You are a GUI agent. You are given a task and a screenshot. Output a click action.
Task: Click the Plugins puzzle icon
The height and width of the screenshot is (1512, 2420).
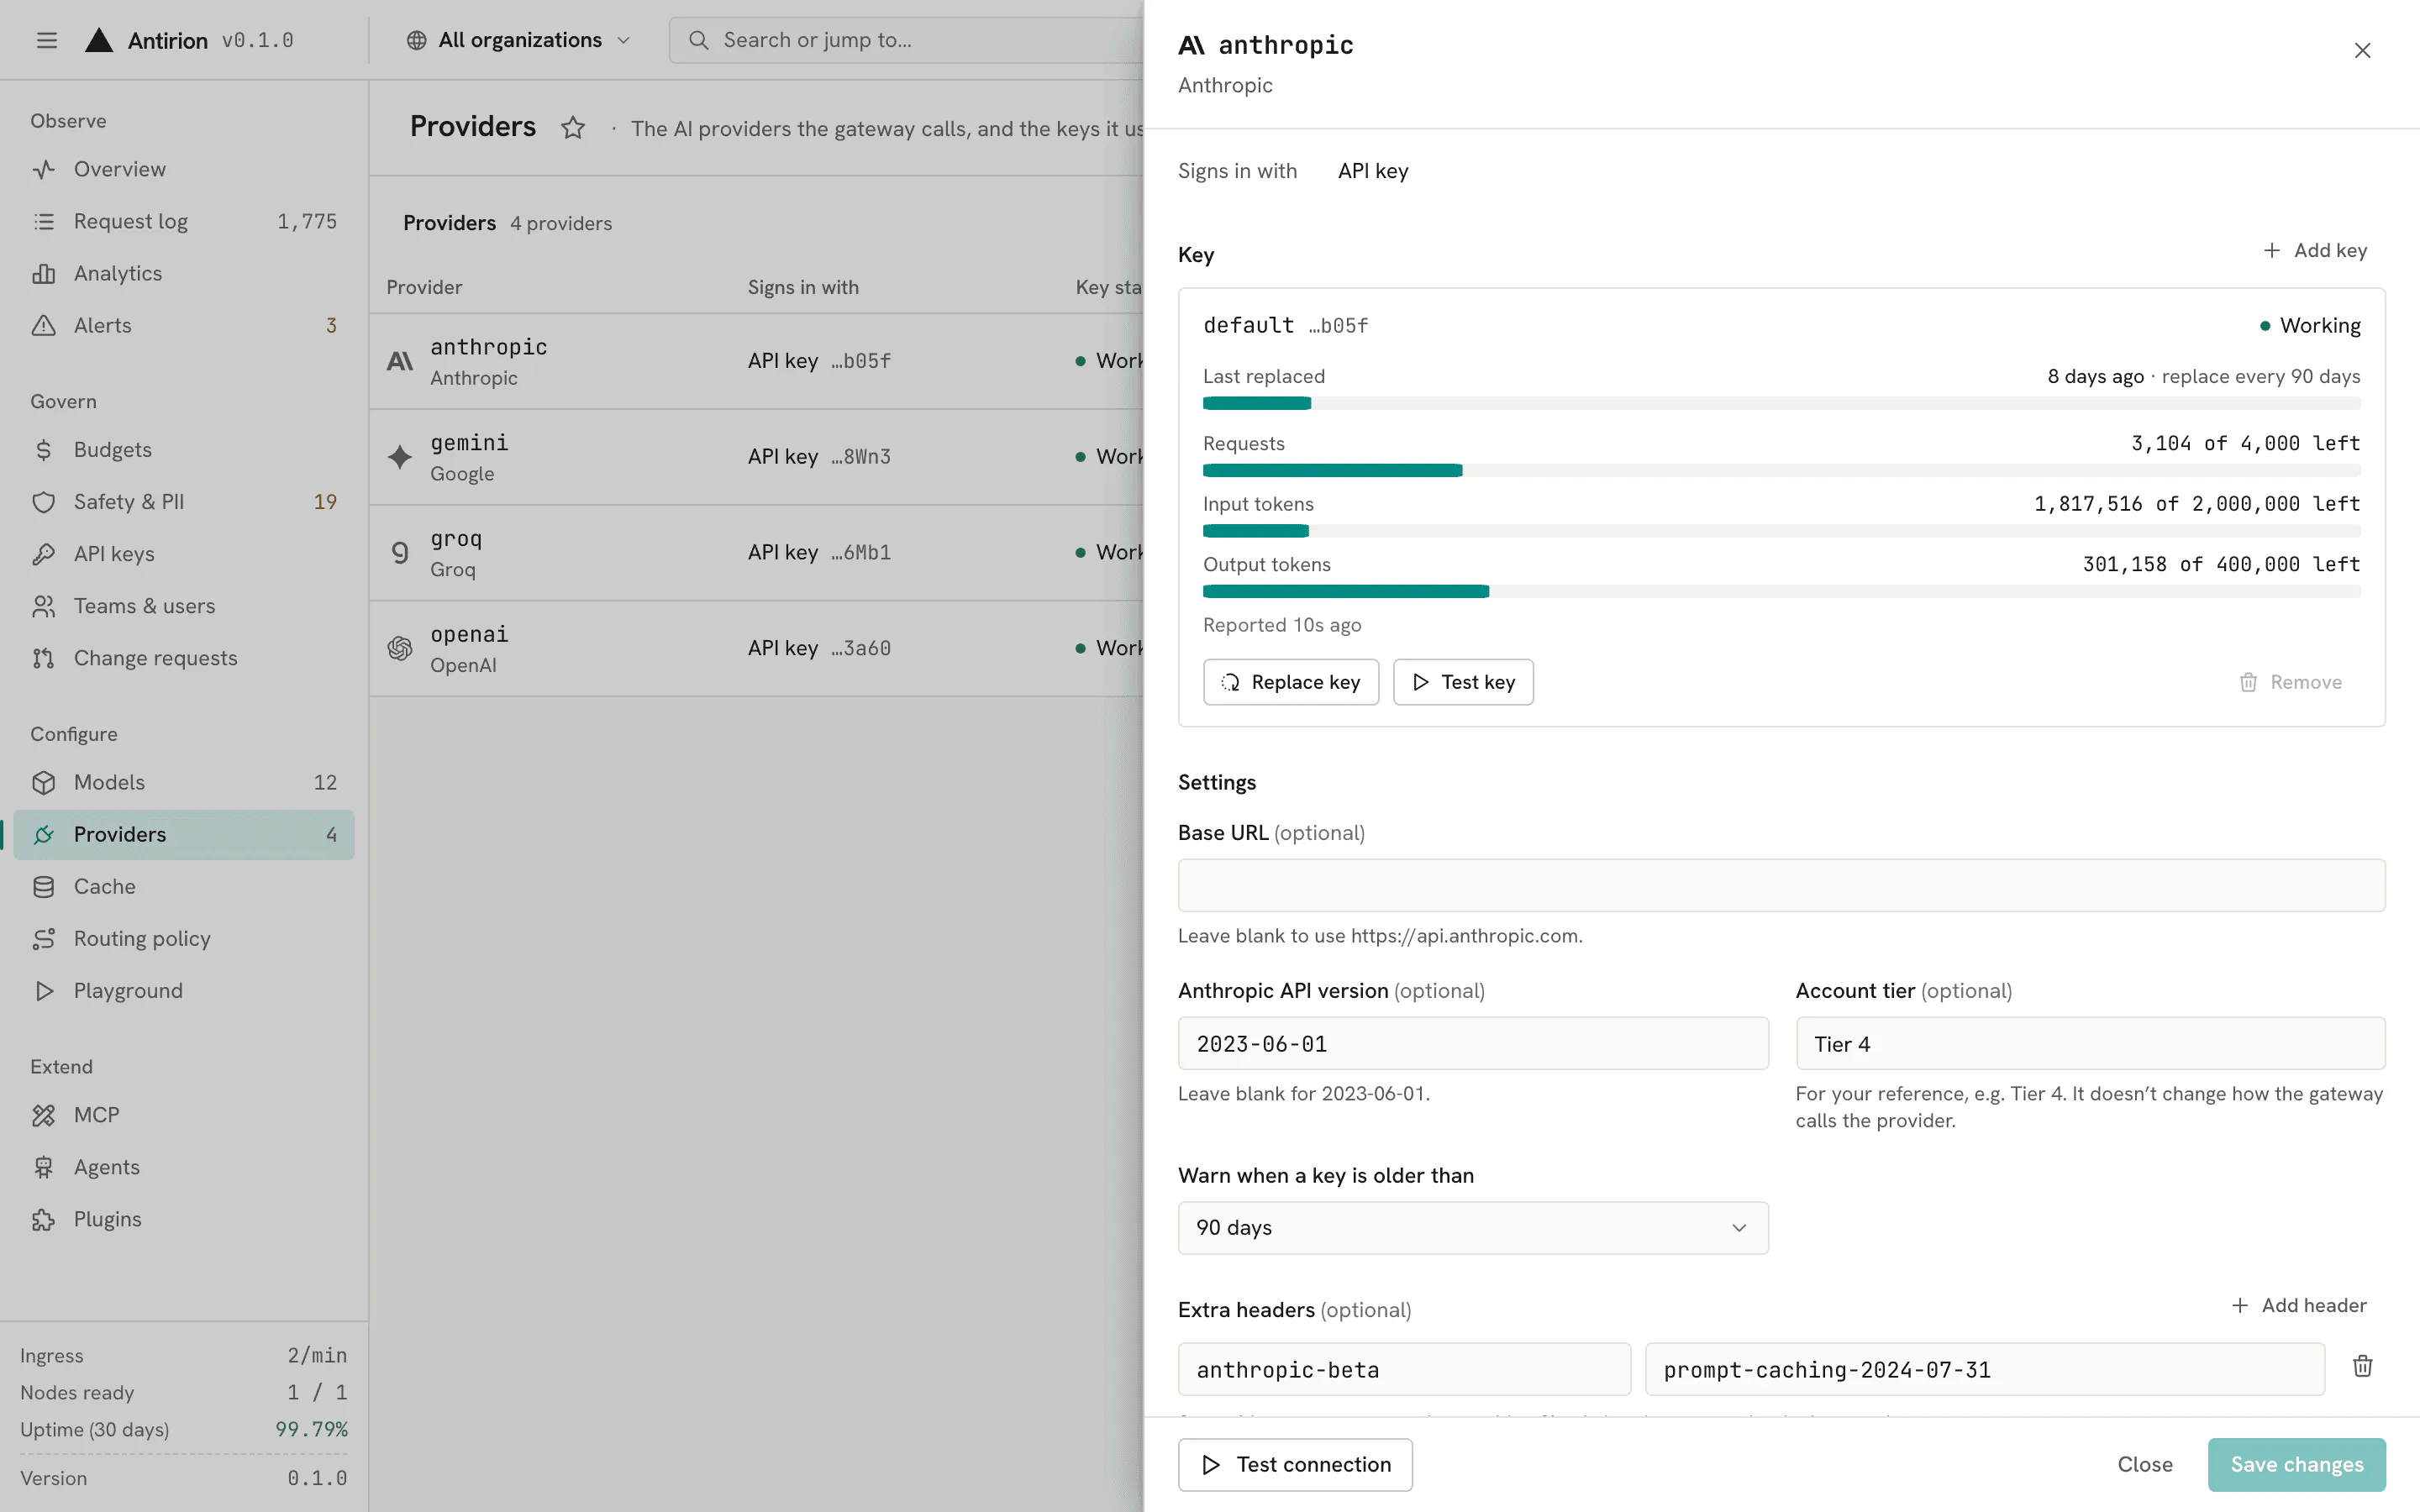(44, 1219)
